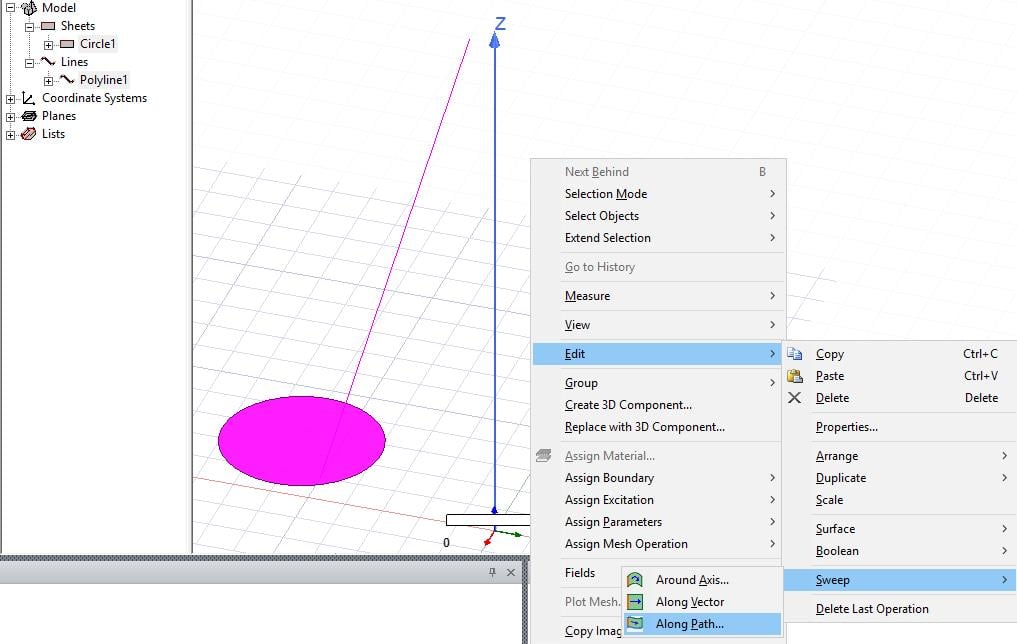Viewport: 1017px width, 644px height.
Task: Select Paste in Edit submenu
Action: [x=900, y=376]
